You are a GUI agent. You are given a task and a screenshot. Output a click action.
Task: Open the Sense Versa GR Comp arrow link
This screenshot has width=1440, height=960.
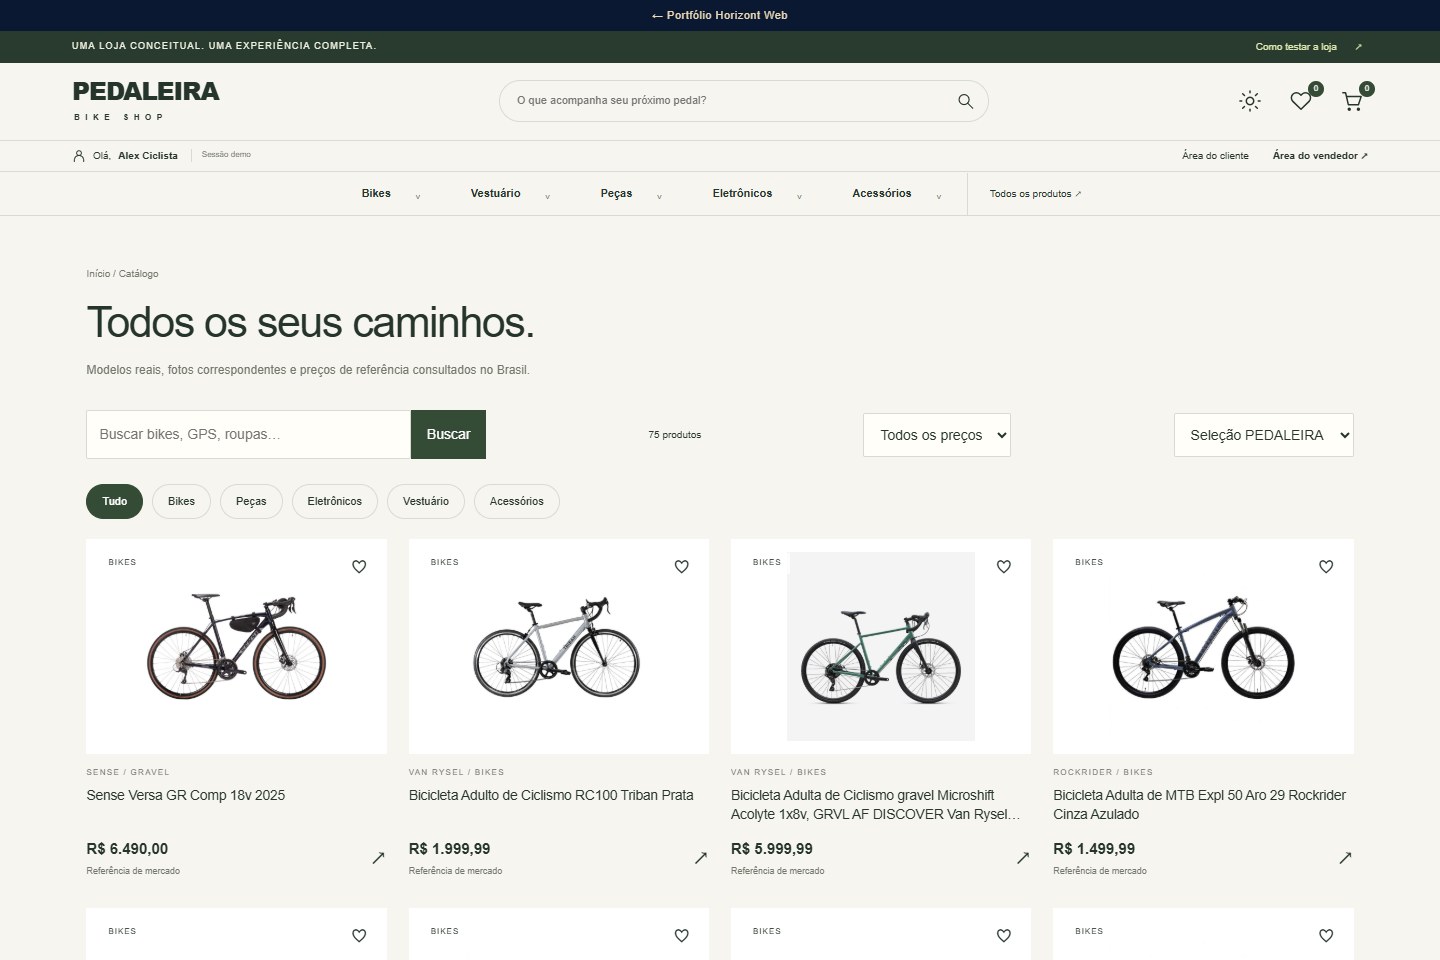click(x=378, y=858)
